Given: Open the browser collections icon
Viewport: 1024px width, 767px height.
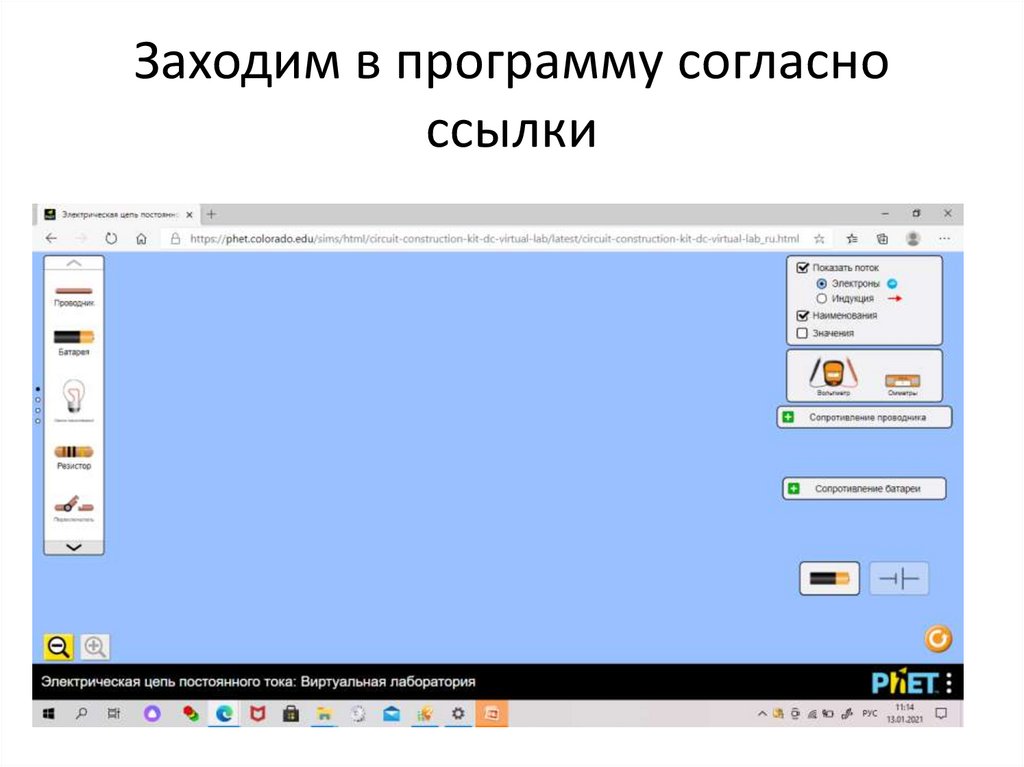Looking at the screenshot, I should click(x=882, y=238).
